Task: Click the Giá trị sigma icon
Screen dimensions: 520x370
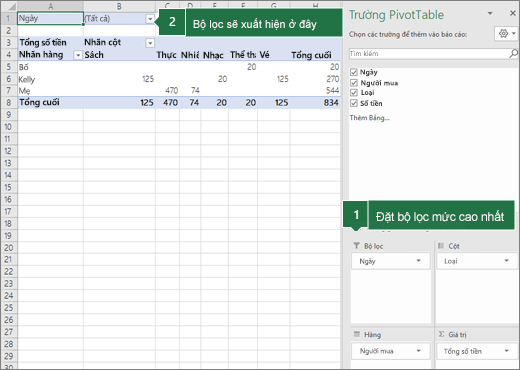Action: [441, 334]
